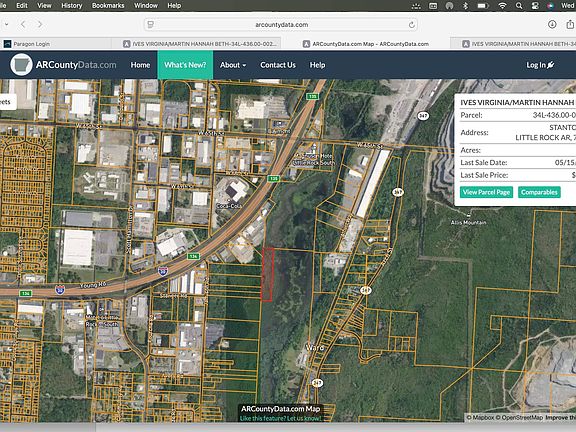This screenshot has width=576, height=432.
Task: Click the battery status icon
Action: point(483,6)
